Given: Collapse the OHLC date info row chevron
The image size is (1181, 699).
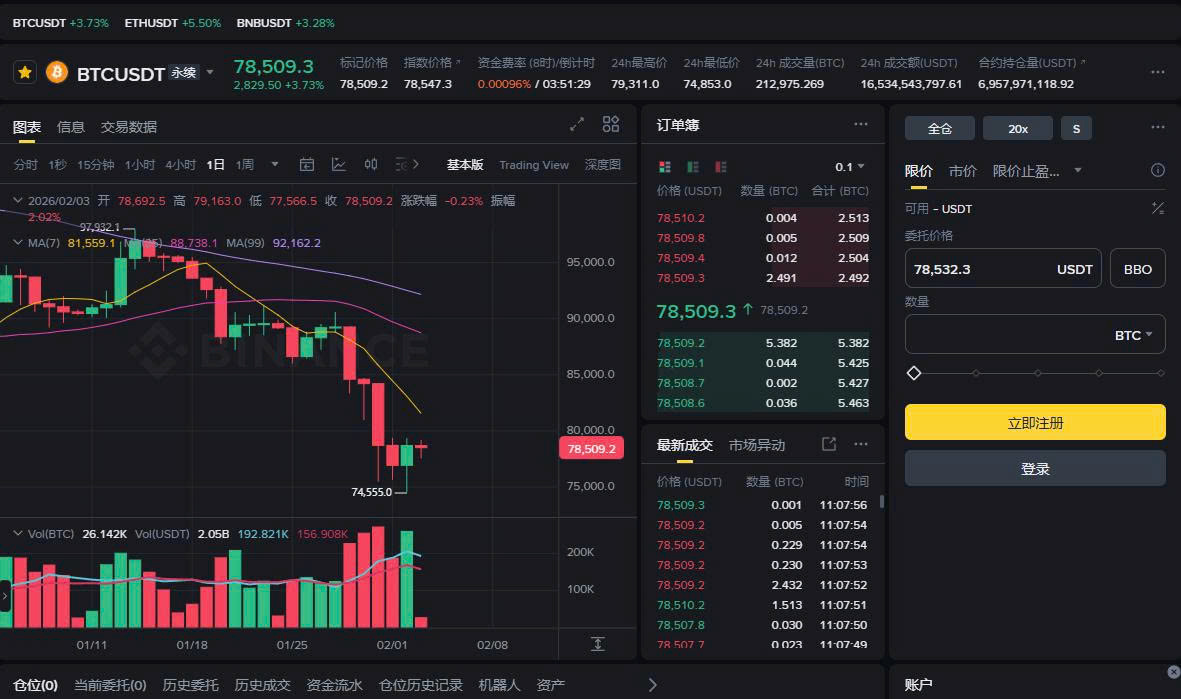Looking at the screenshot, I should [x=17, y=200].
